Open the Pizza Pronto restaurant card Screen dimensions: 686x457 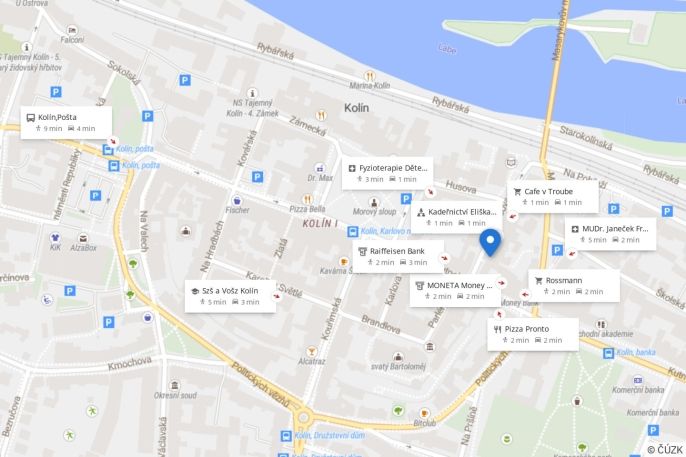tap(533, 334)
